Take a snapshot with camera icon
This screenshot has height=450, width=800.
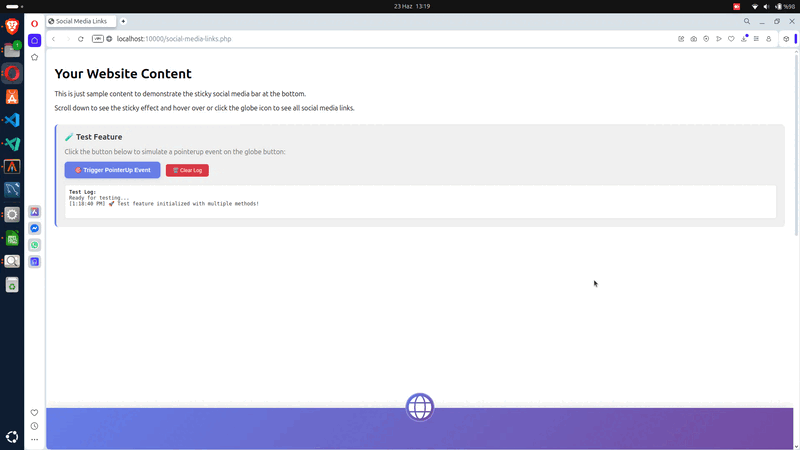[x=694, y=39]
